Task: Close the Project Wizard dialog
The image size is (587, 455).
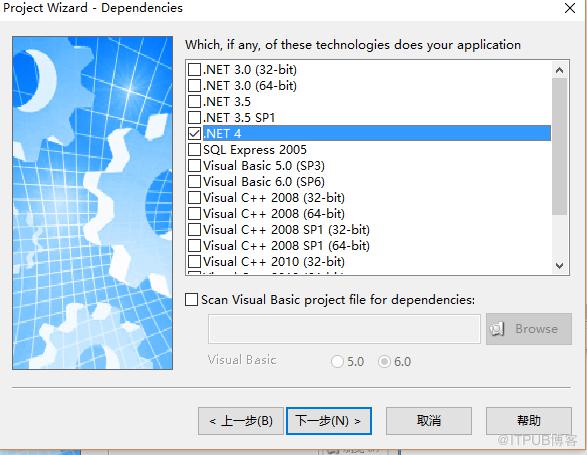Action: point(570,8)
